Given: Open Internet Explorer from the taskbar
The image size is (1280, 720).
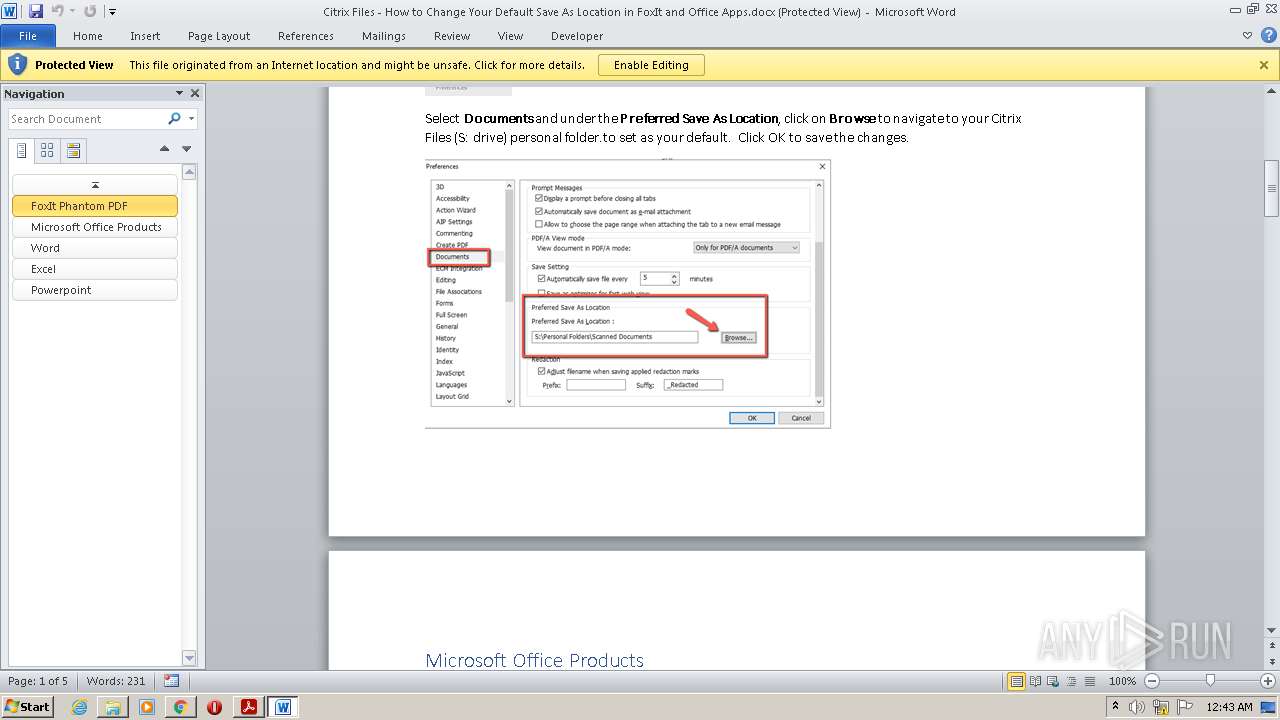Looking at the screenshot, I should tap(79, 707).
